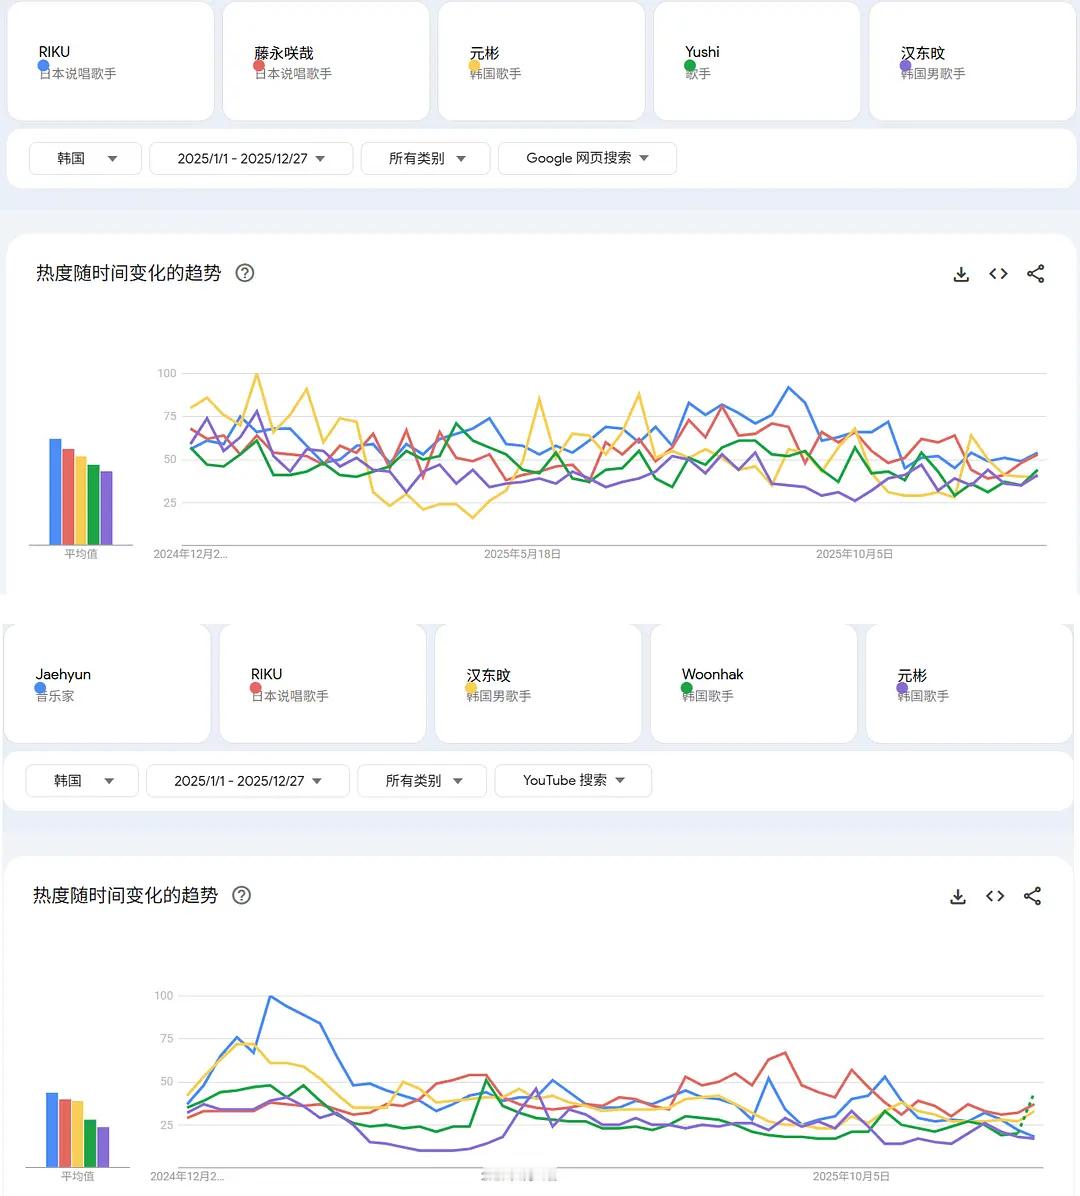This screenshot has width=1080, height=1196.
Task: Click the green dot next to Yushi
Action: point(690,66)
